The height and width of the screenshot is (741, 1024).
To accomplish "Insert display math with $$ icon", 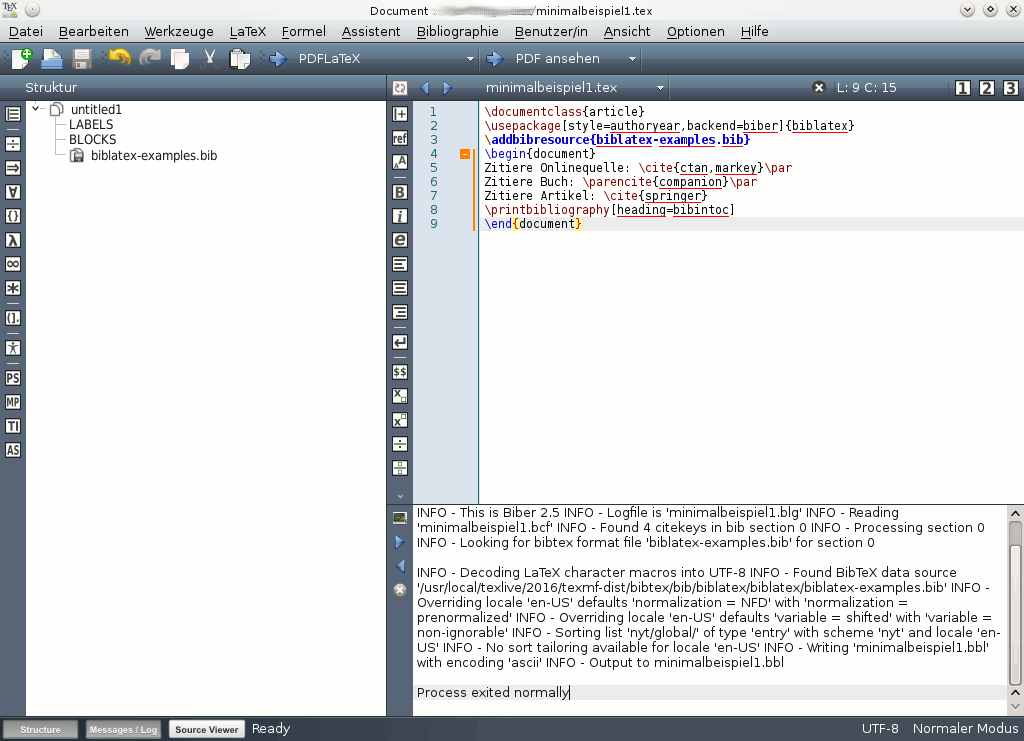I will (x=400, y=372).
